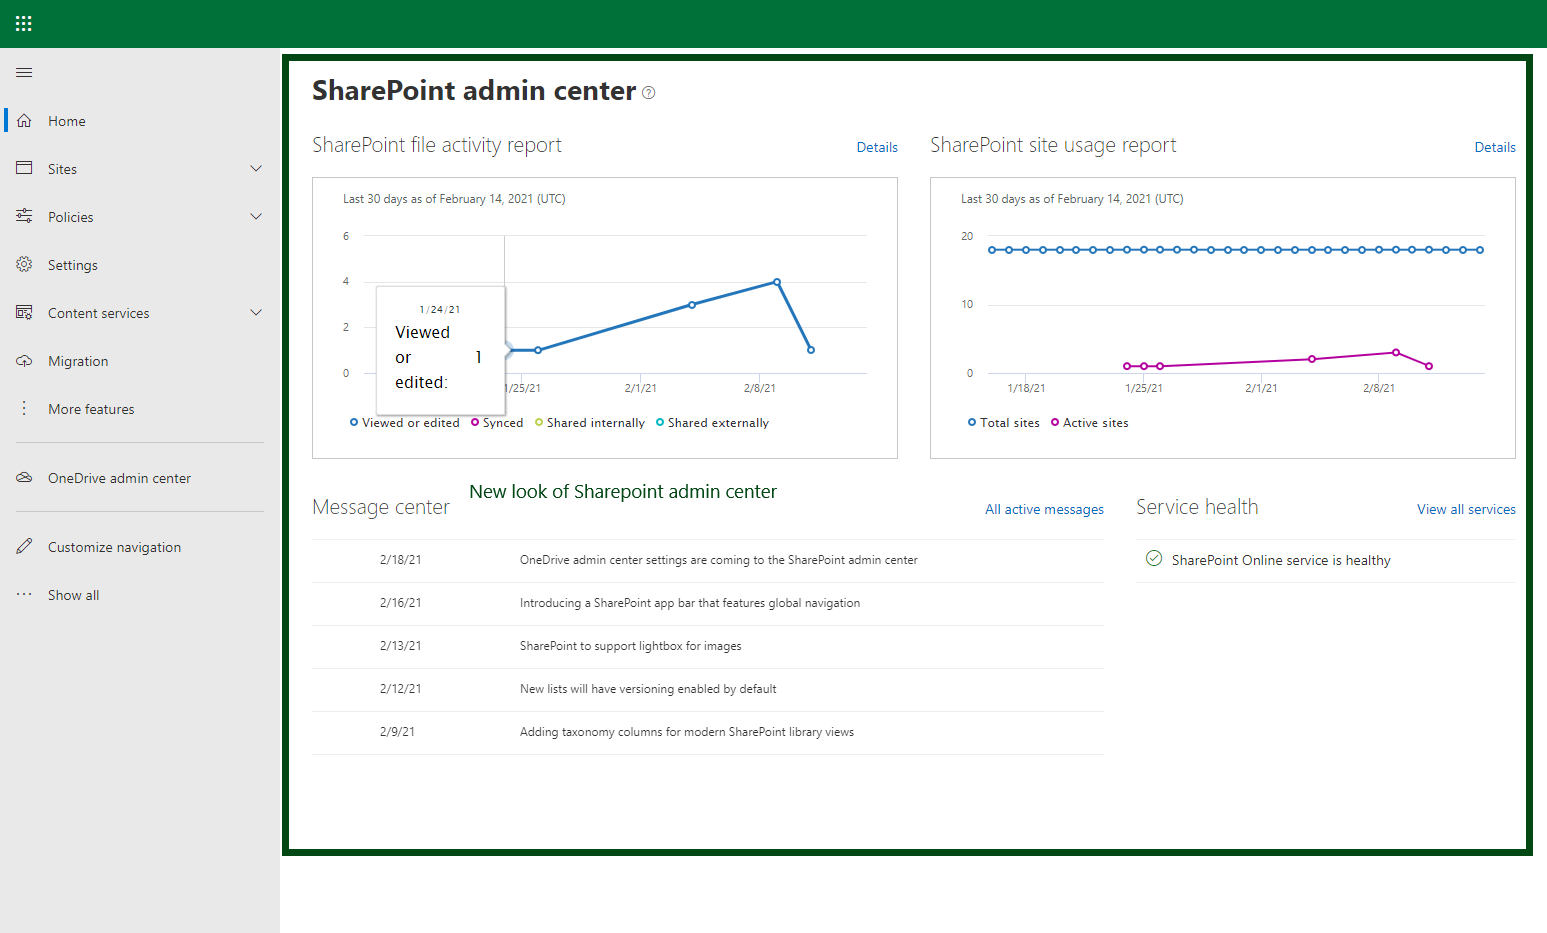Open Details for site usage report
Viewport: 1547px width, 933px height.
click(x=1495, y=147)
